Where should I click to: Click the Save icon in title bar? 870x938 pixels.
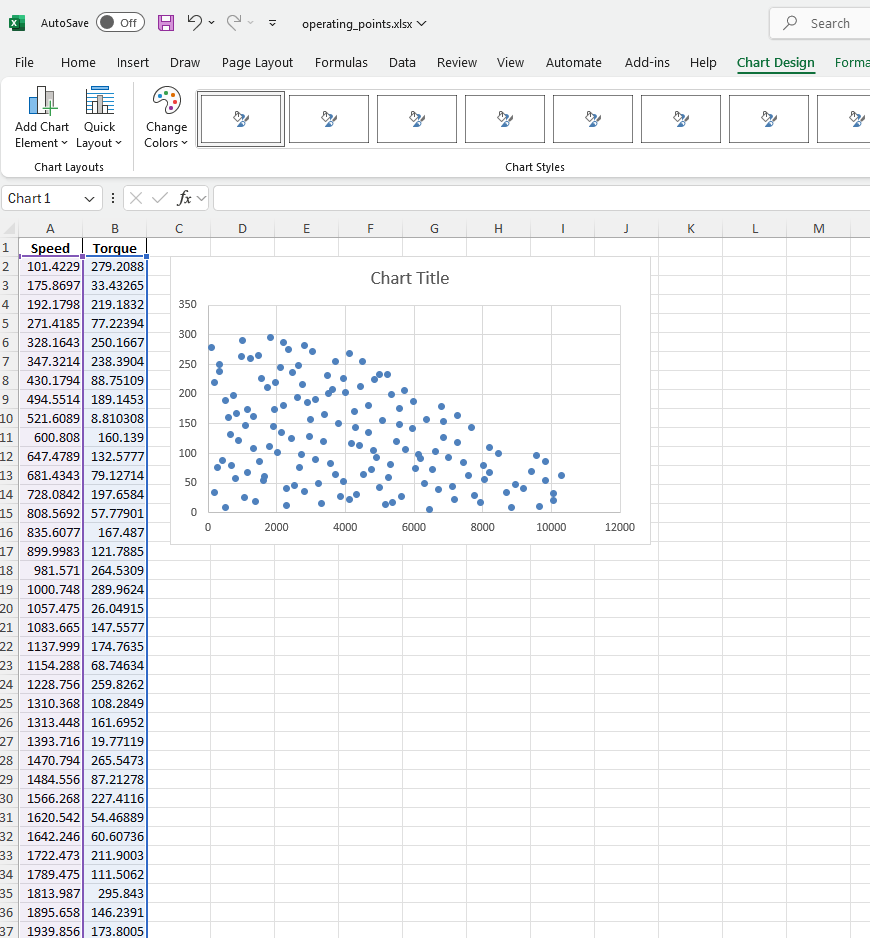pos(166,23)
